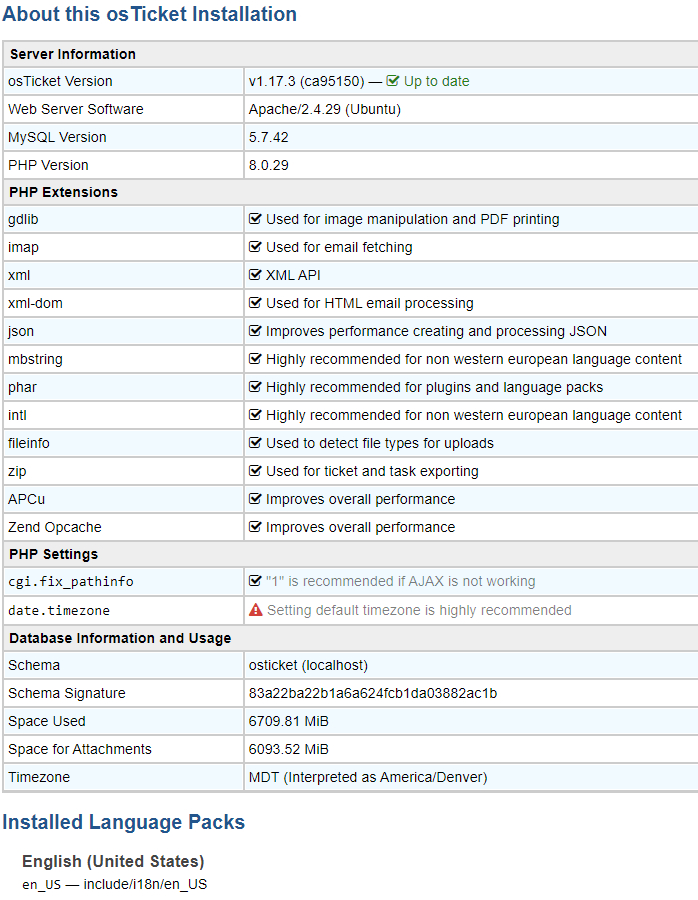Click the green Up to date link
698x900 pixels.
click(x=436, y=81)
